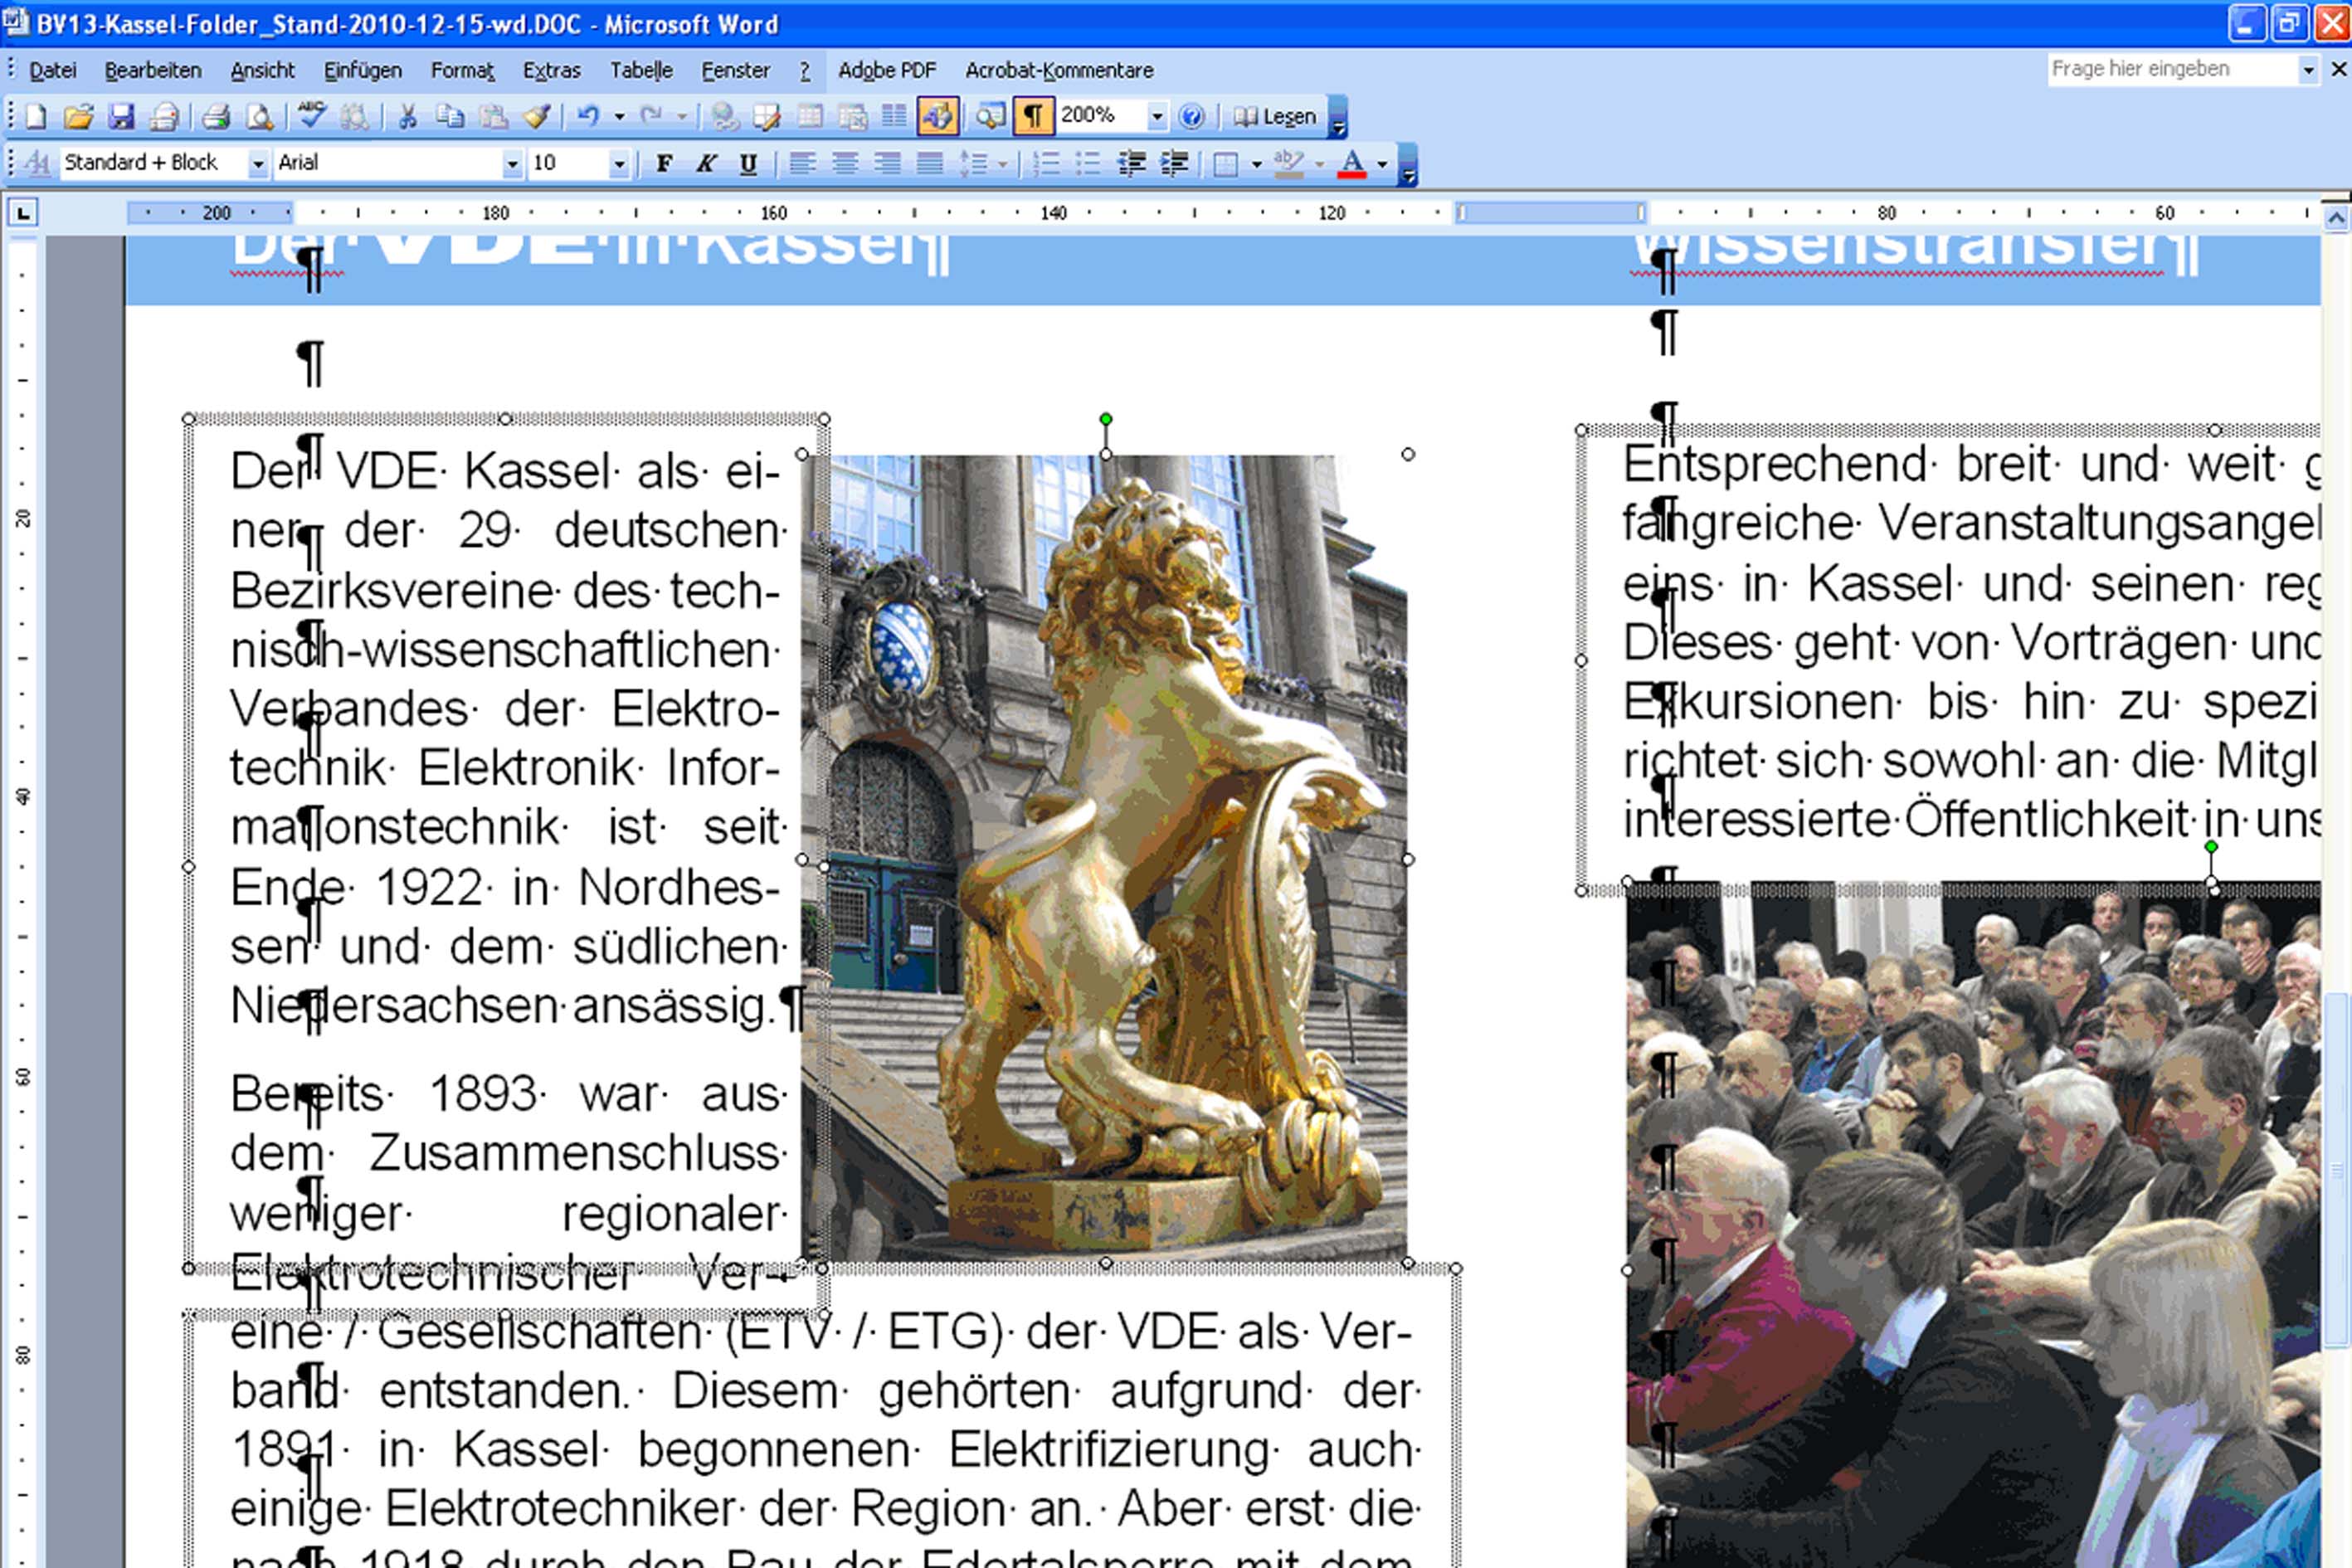Screen dimensions: 2352x1568
Task: Paste from the clipboard
Action: (494, 117)
